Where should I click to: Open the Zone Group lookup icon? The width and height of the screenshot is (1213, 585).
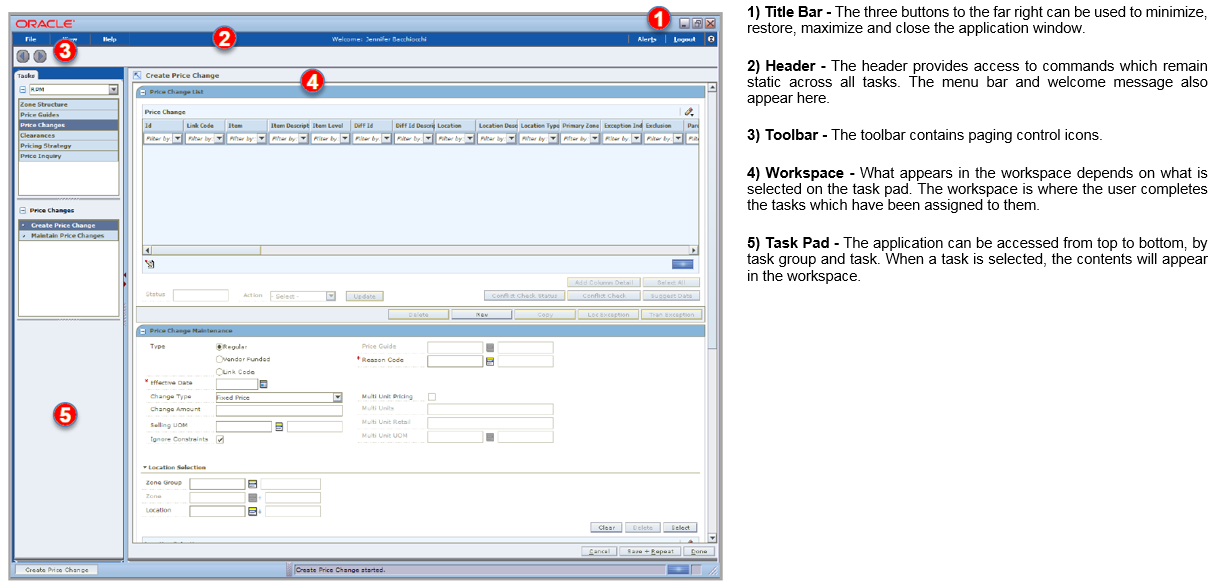click(x=252, y=483)
